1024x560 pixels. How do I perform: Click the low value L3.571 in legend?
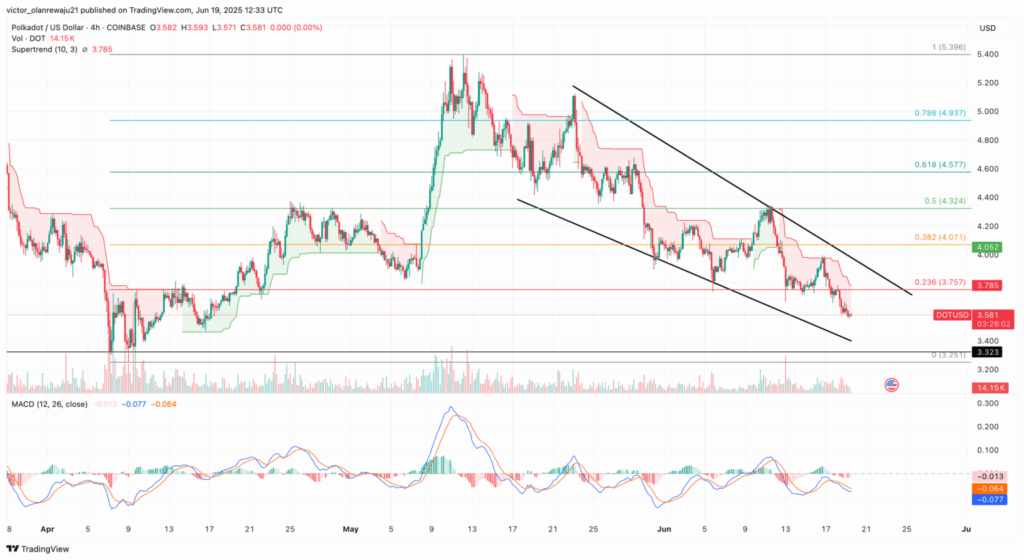click(x=224, y=27)
